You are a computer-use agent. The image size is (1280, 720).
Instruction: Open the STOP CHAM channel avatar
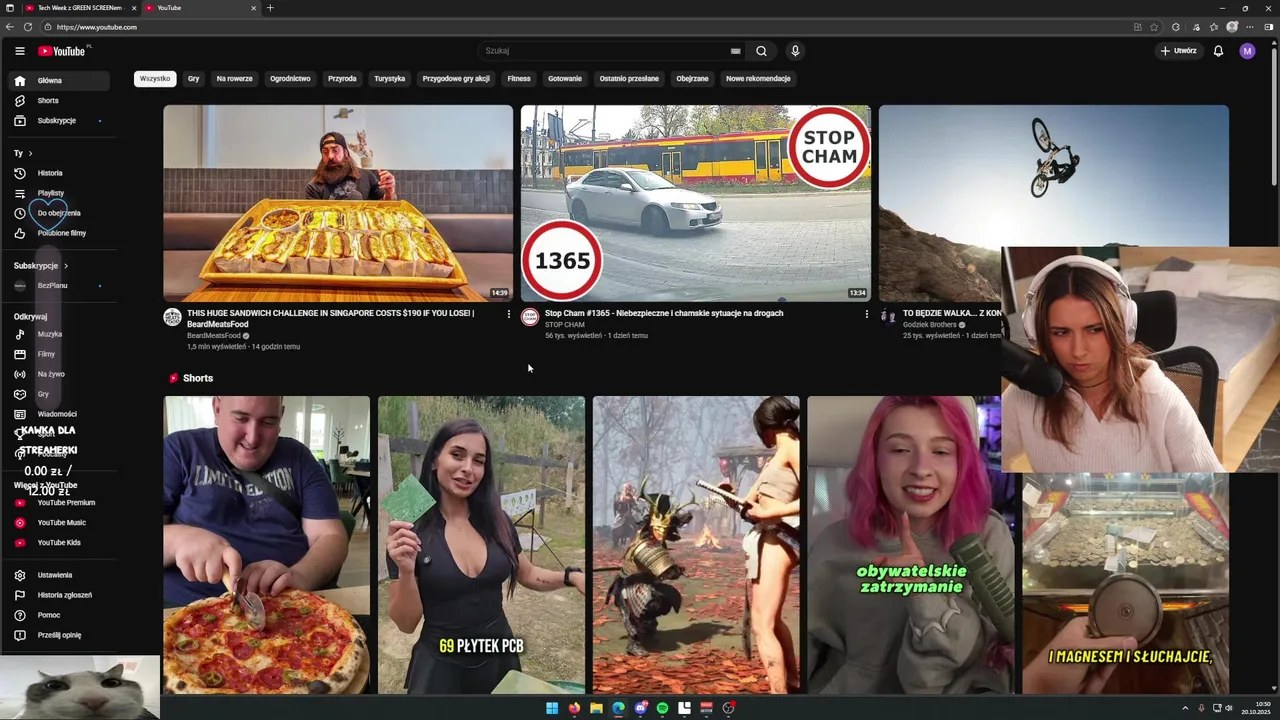530,317
